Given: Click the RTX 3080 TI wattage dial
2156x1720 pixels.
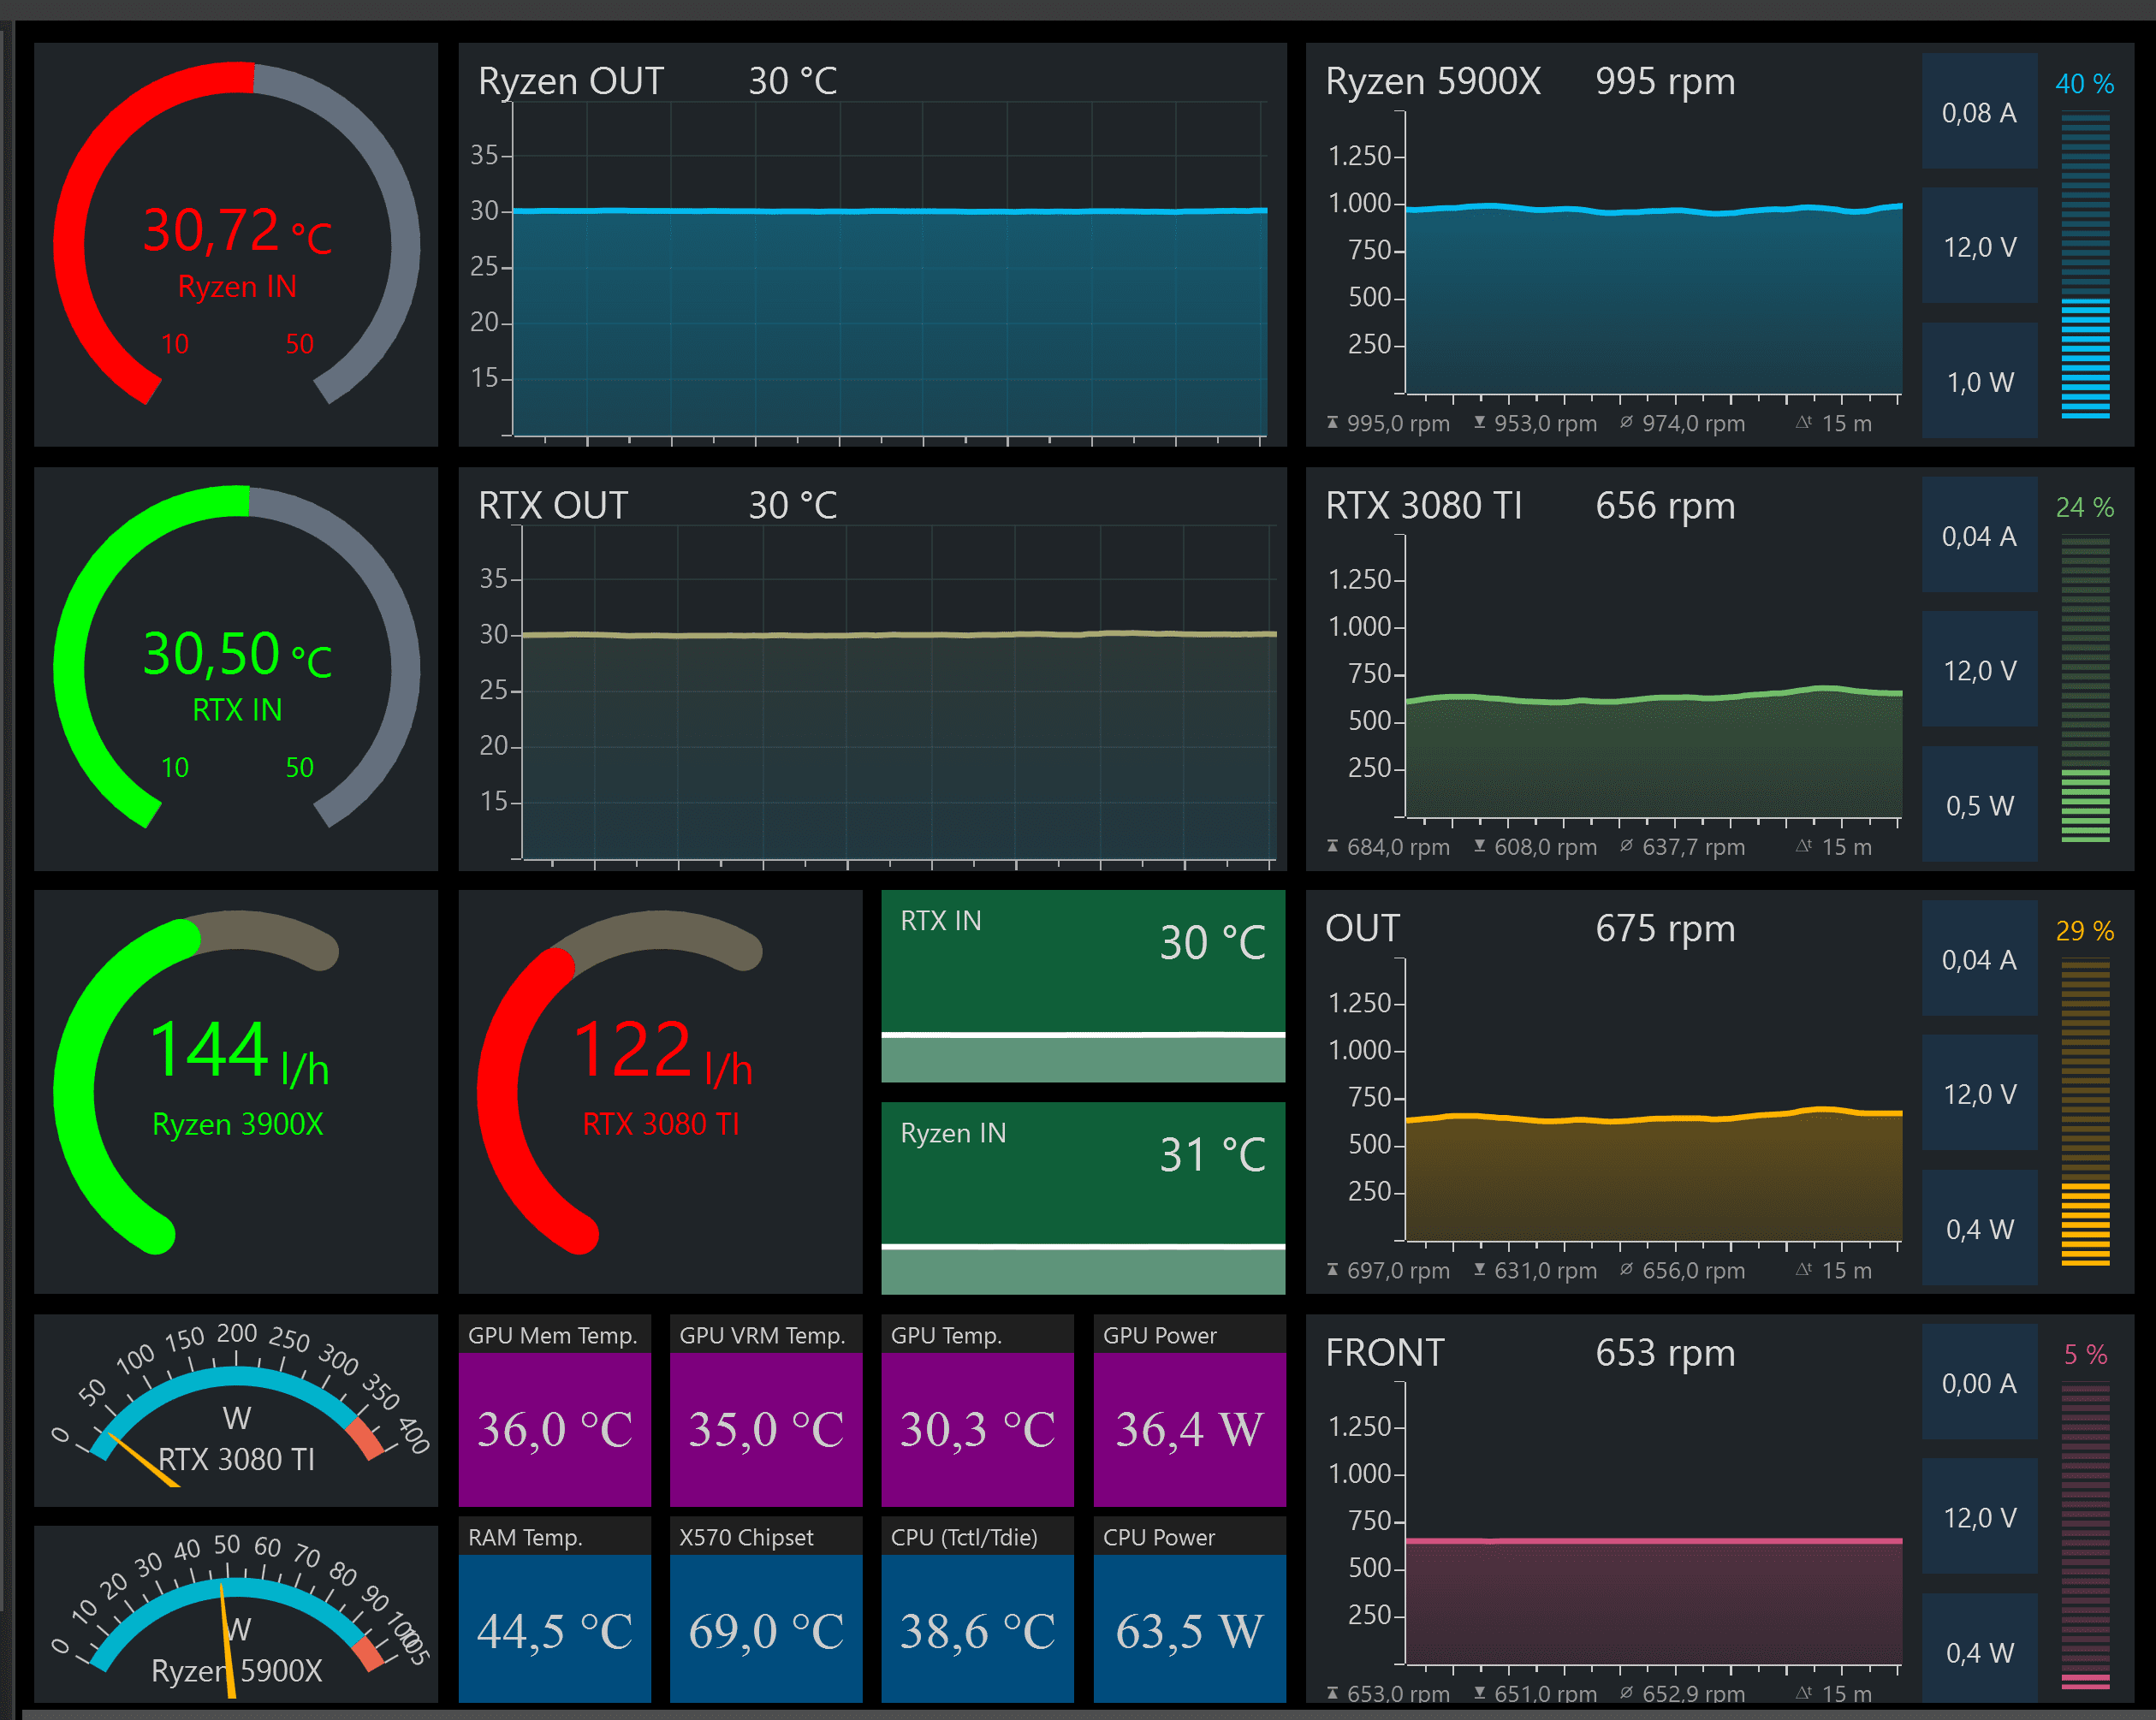Looking at the screenshot, I should point(236,1410).
